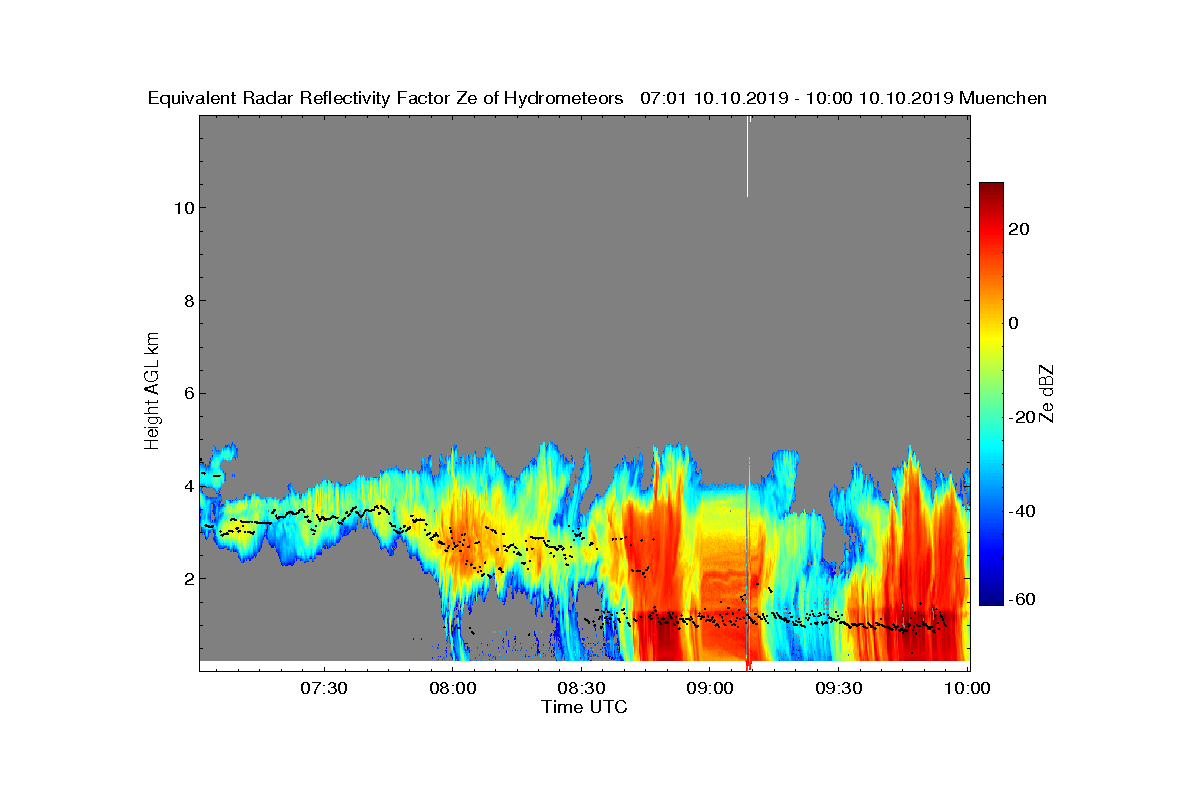Click the start time '07:01 10.10.2019' in title

[x=710, y=98]
